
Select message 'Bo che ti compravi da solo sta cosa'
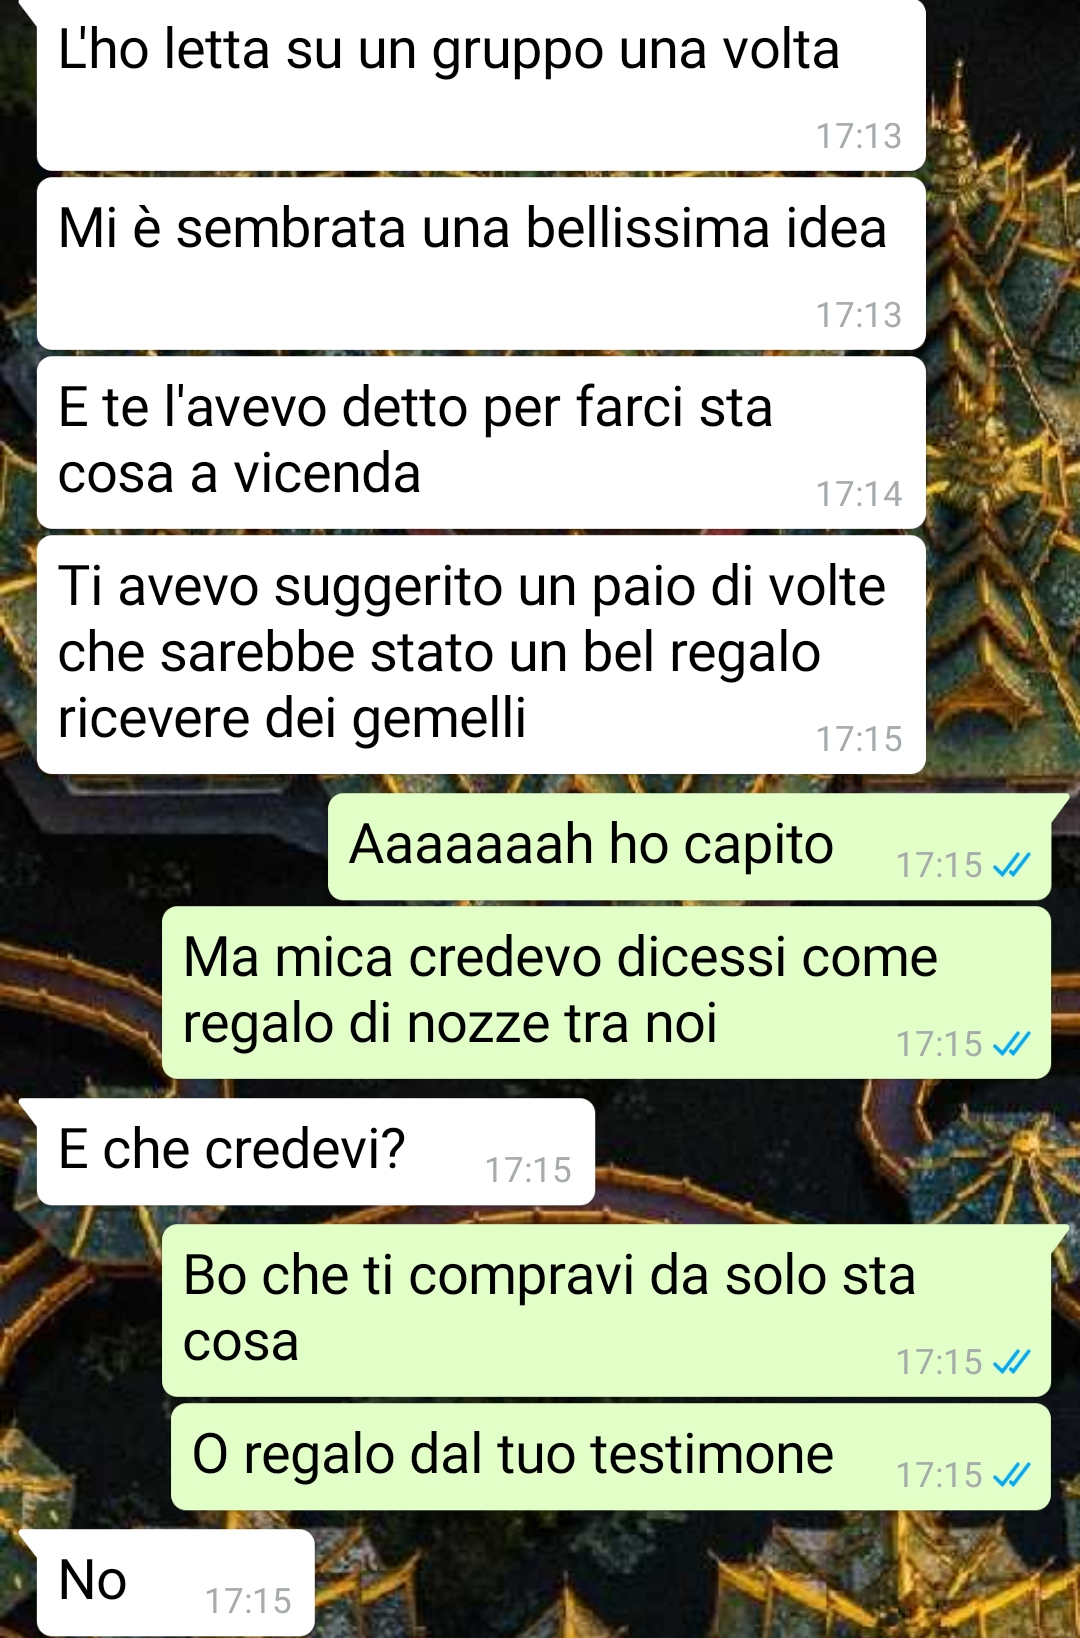[x=606, y=1310]
